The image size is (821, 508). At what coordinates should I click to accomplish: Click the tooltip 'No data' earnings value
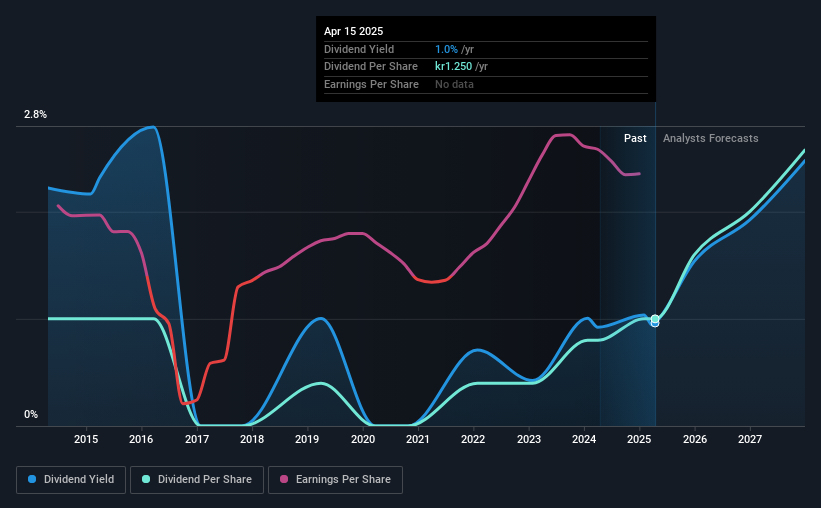point(454,84)
